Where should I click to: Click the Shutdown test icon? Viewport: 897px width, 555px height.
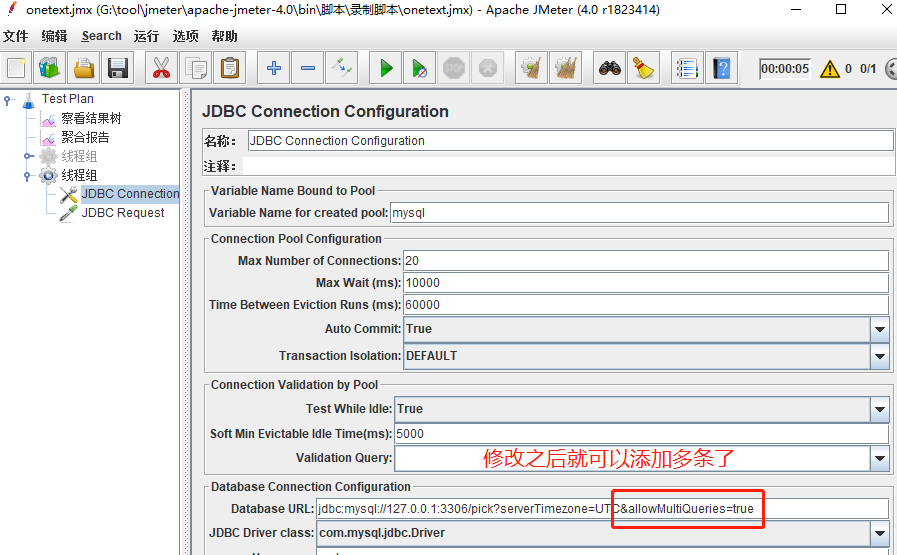(488, 69)
